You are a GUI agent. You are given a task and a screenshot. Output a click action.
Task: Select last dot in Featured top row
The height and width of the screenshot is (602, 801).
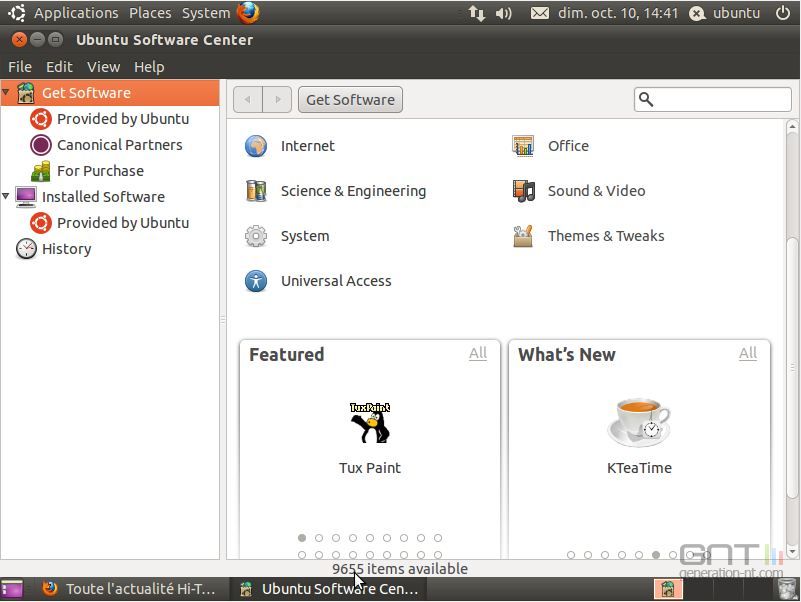[x=438, y=538]
